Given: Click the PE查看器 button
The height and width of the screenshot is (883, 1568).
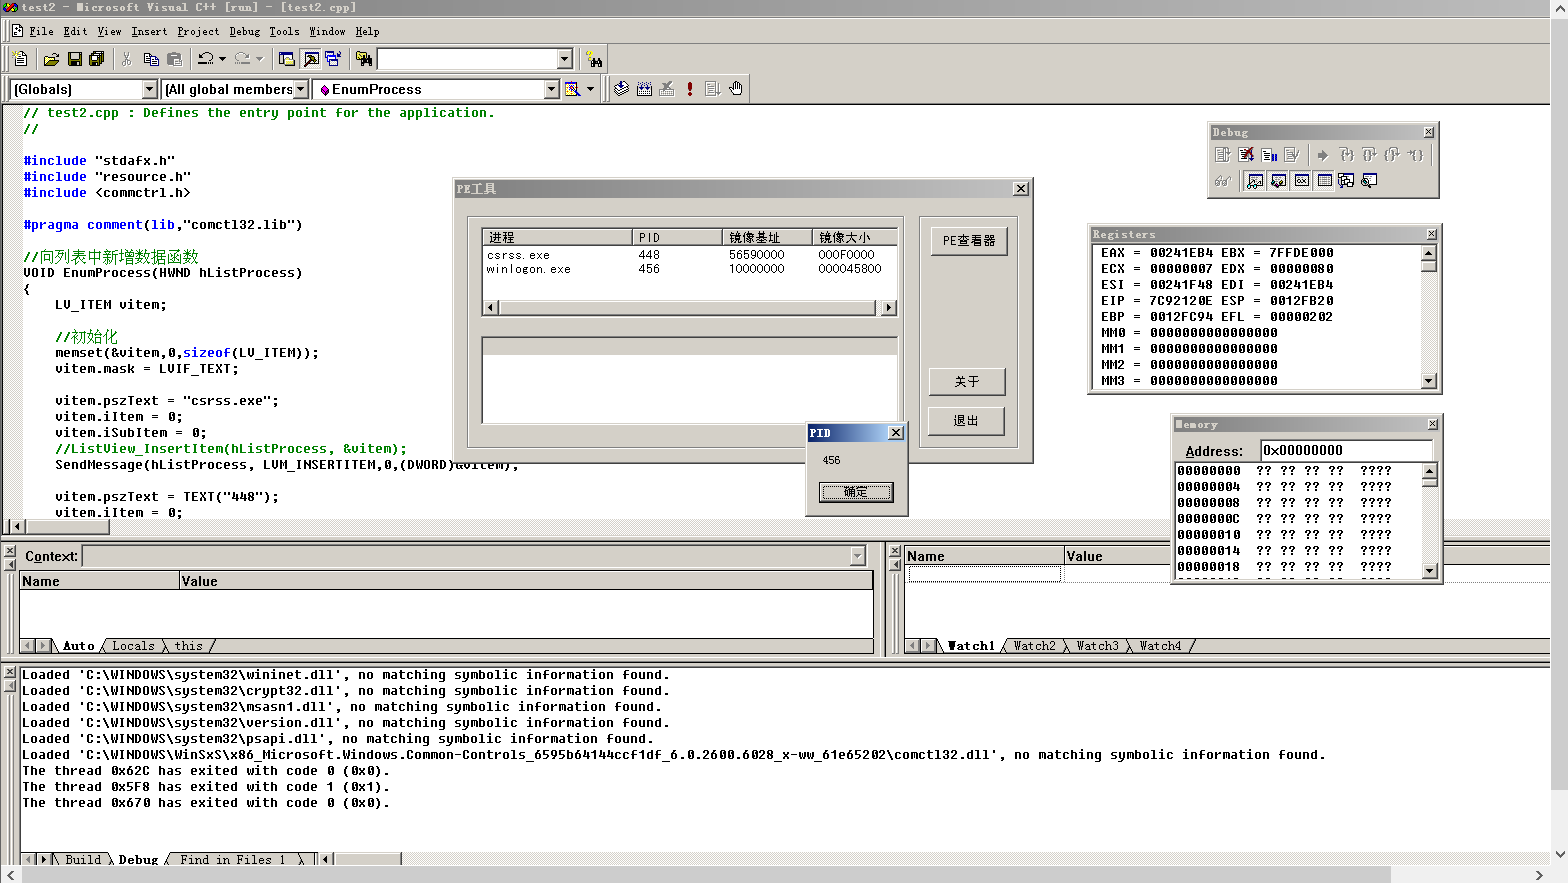Looking at the screenshot, I should click(x=969, y=241).
